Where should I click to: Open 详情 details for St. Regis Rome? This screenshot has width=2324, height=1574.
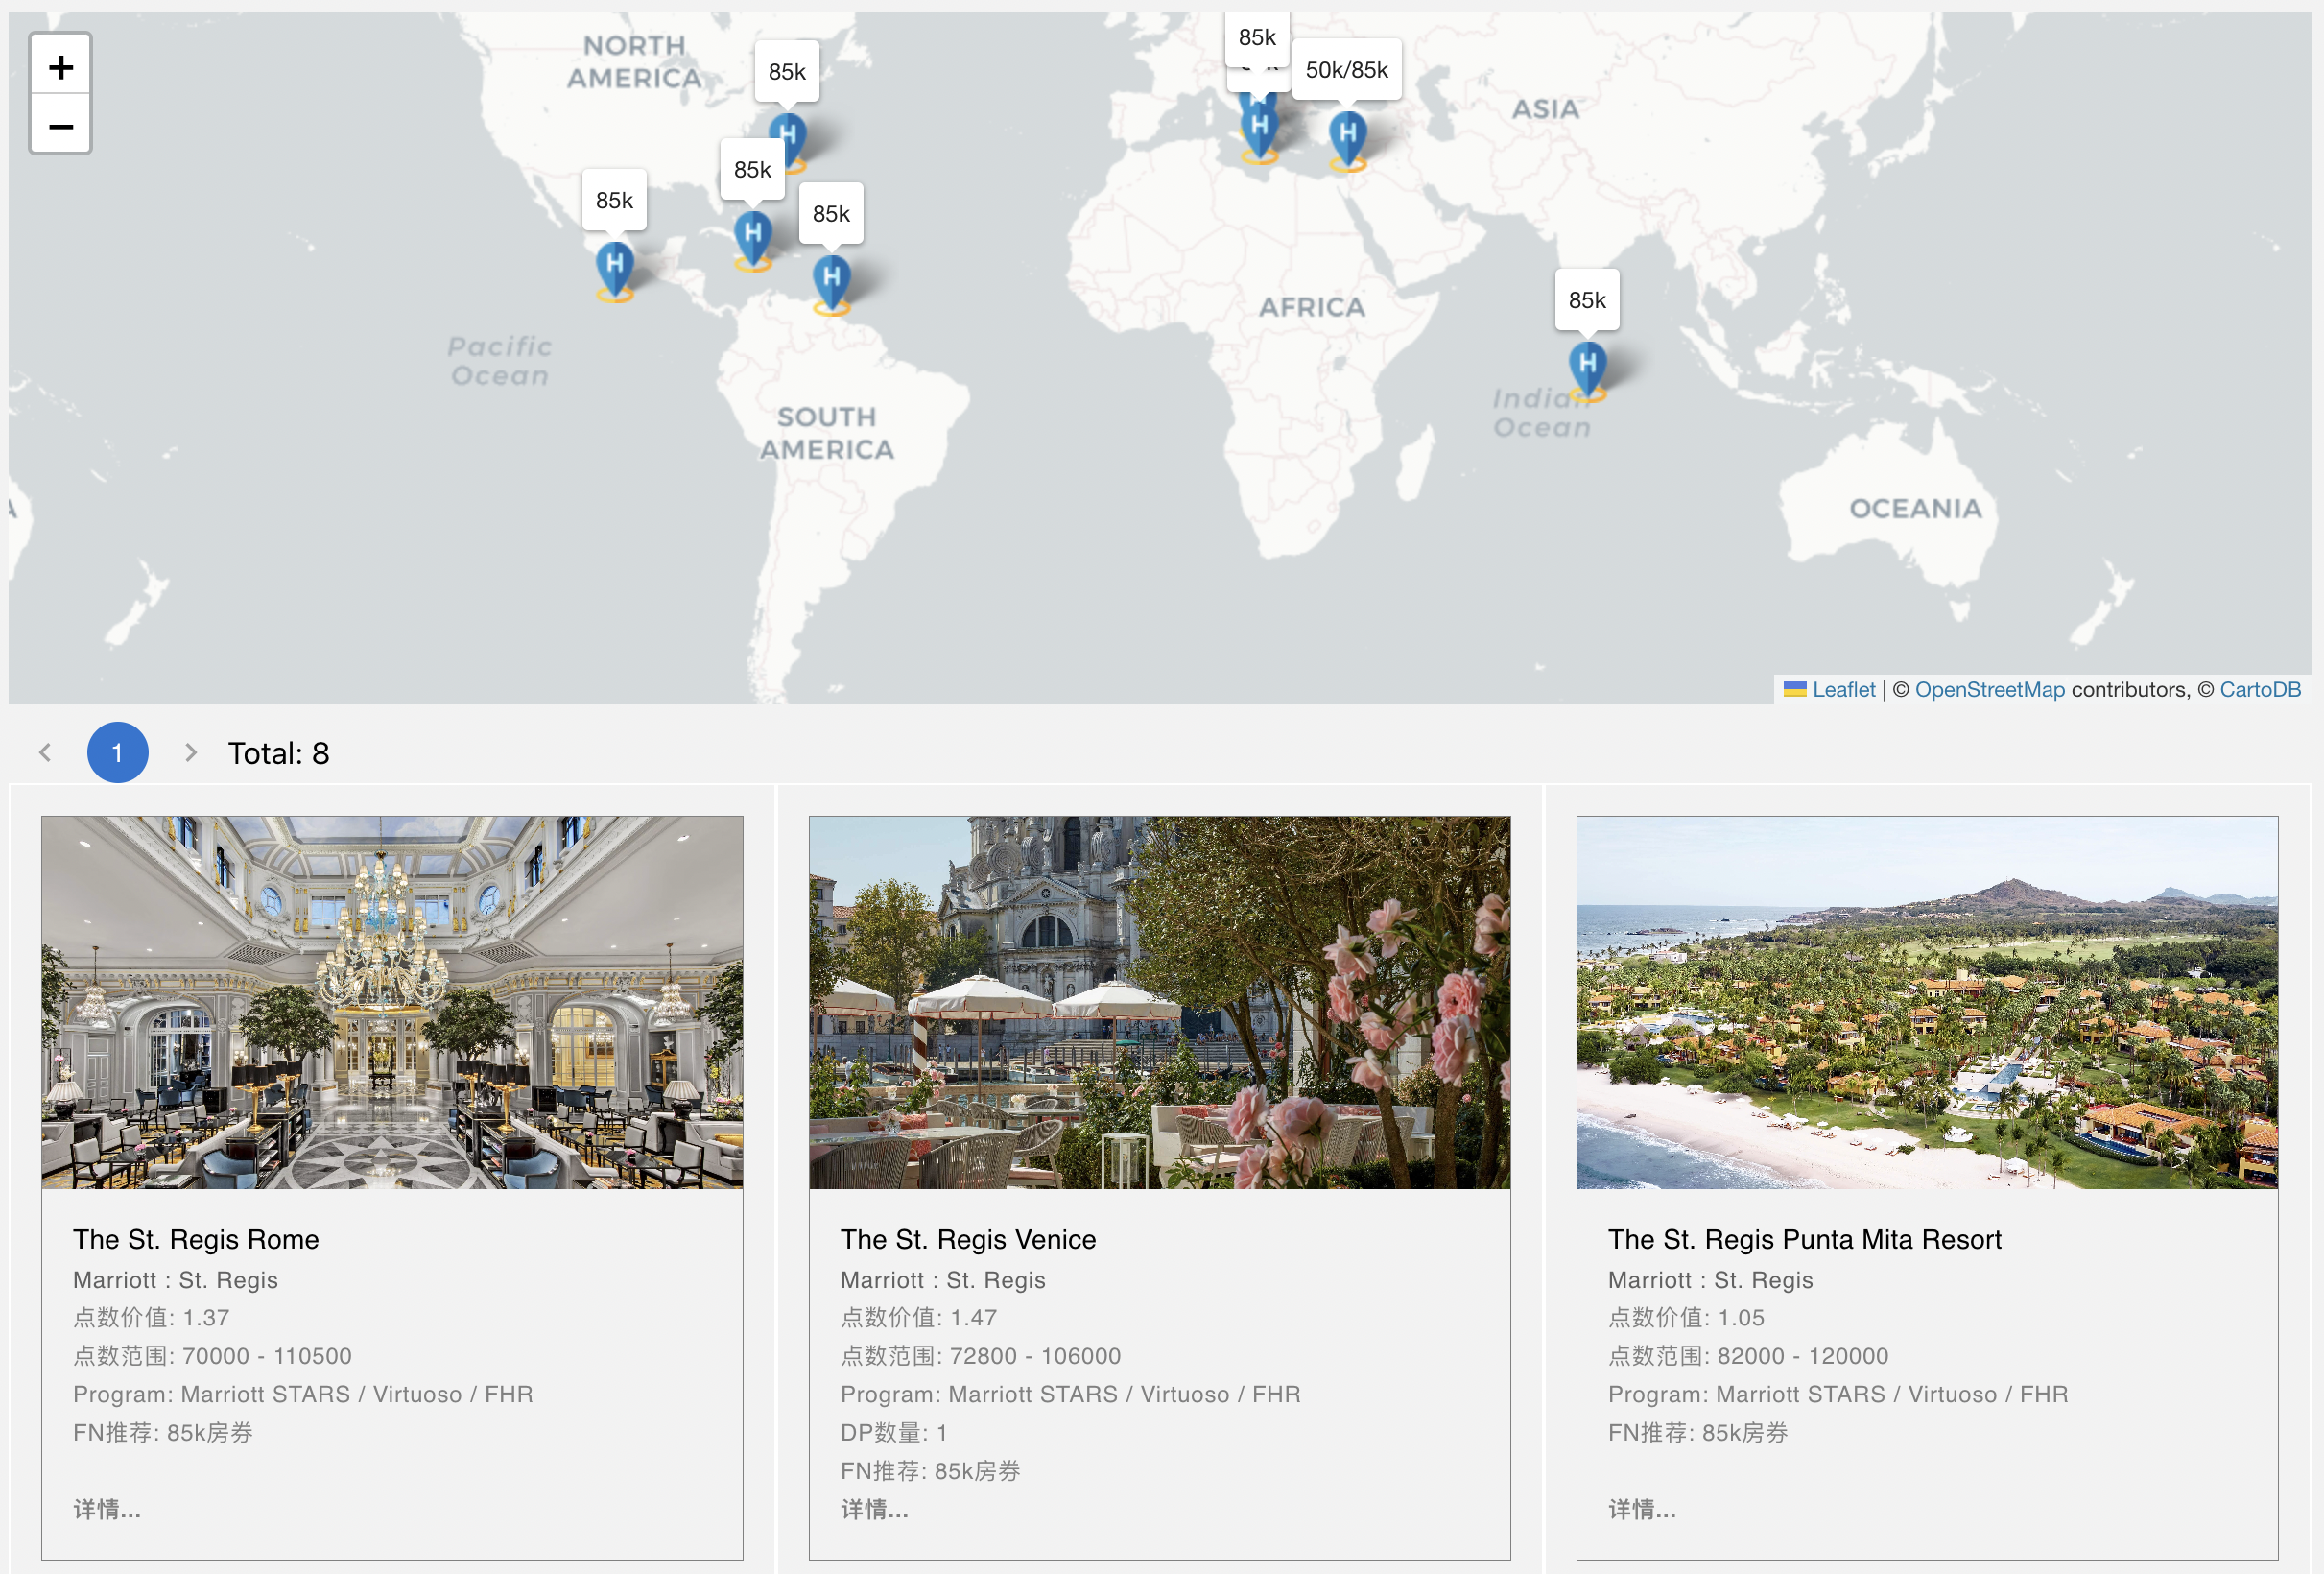(107, 1508)
